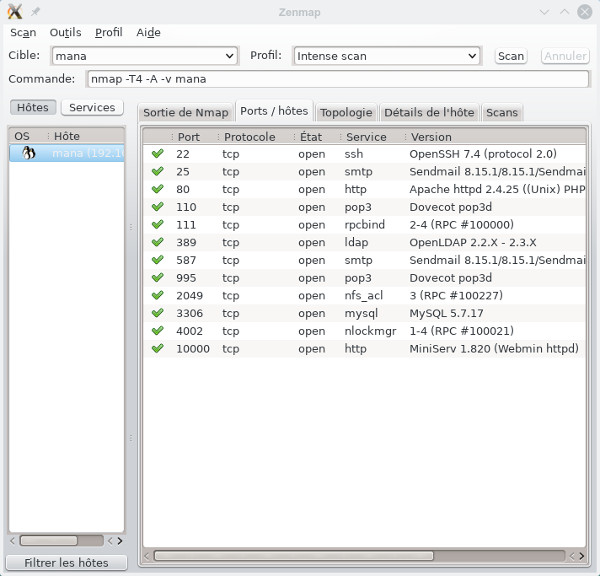The image size is (600, 576).
Task: Click the pin icon in the title bar
Action: tap(36, 11)
